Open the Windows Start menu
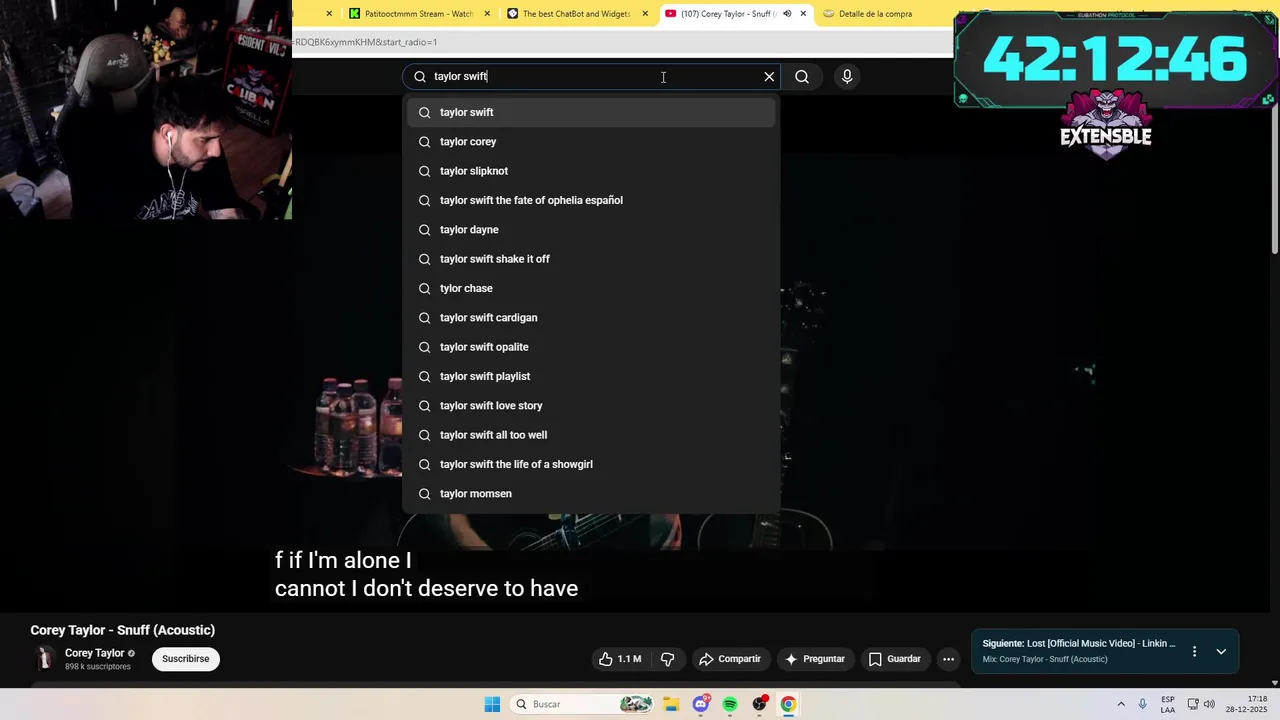Viewport: 1280px width, 720px height. tap(492, 704)
